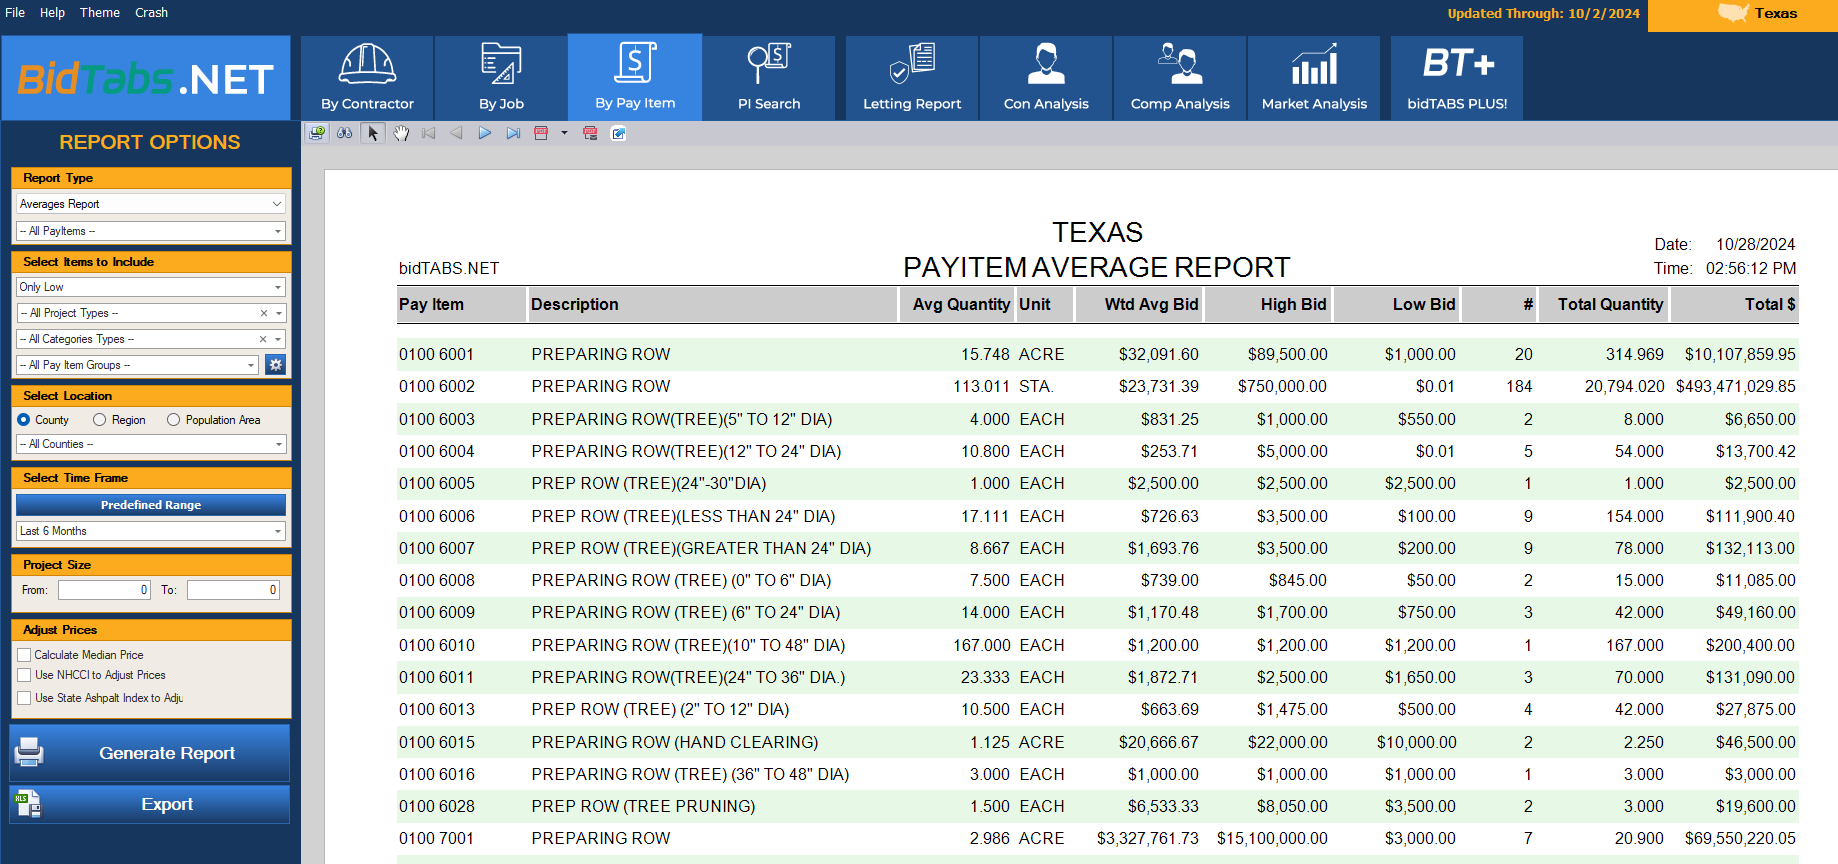This screenshot has height=864, width=1838.
Task: Click the Project Size To field
Action: (234, 590)
